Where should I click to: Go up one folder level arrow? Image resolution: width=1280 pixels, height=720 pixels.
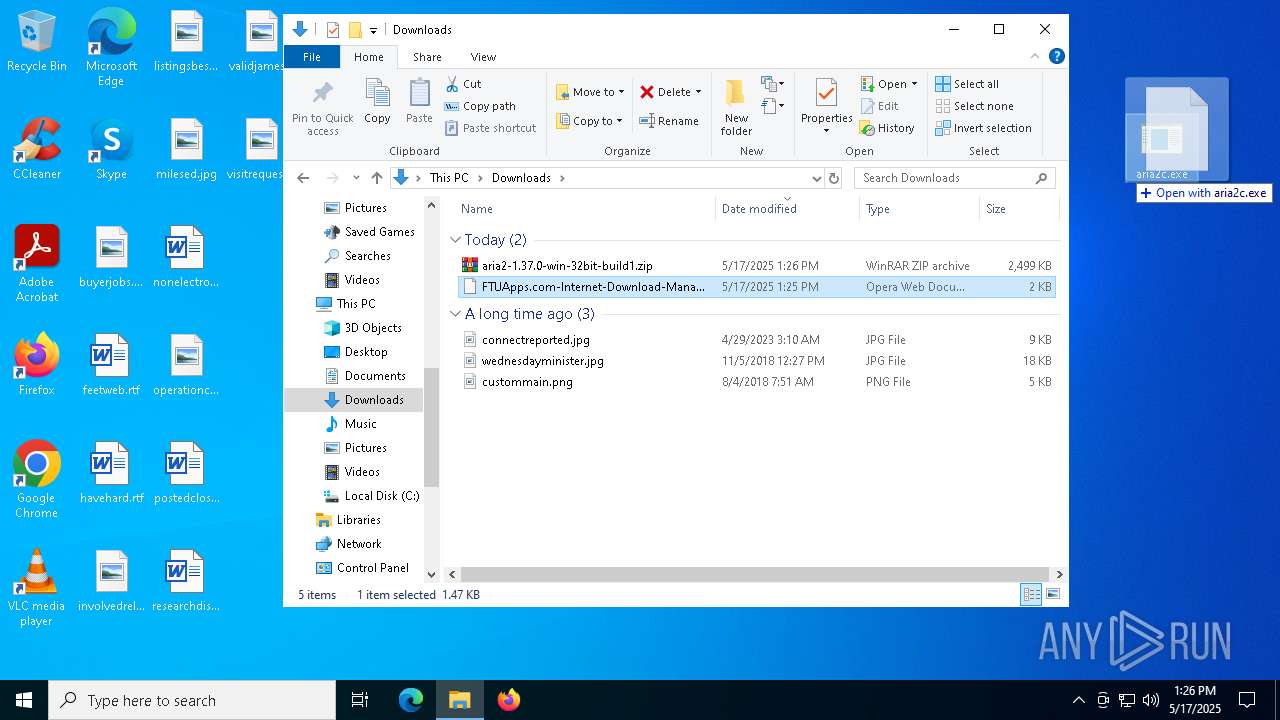(x=376, y=178)
